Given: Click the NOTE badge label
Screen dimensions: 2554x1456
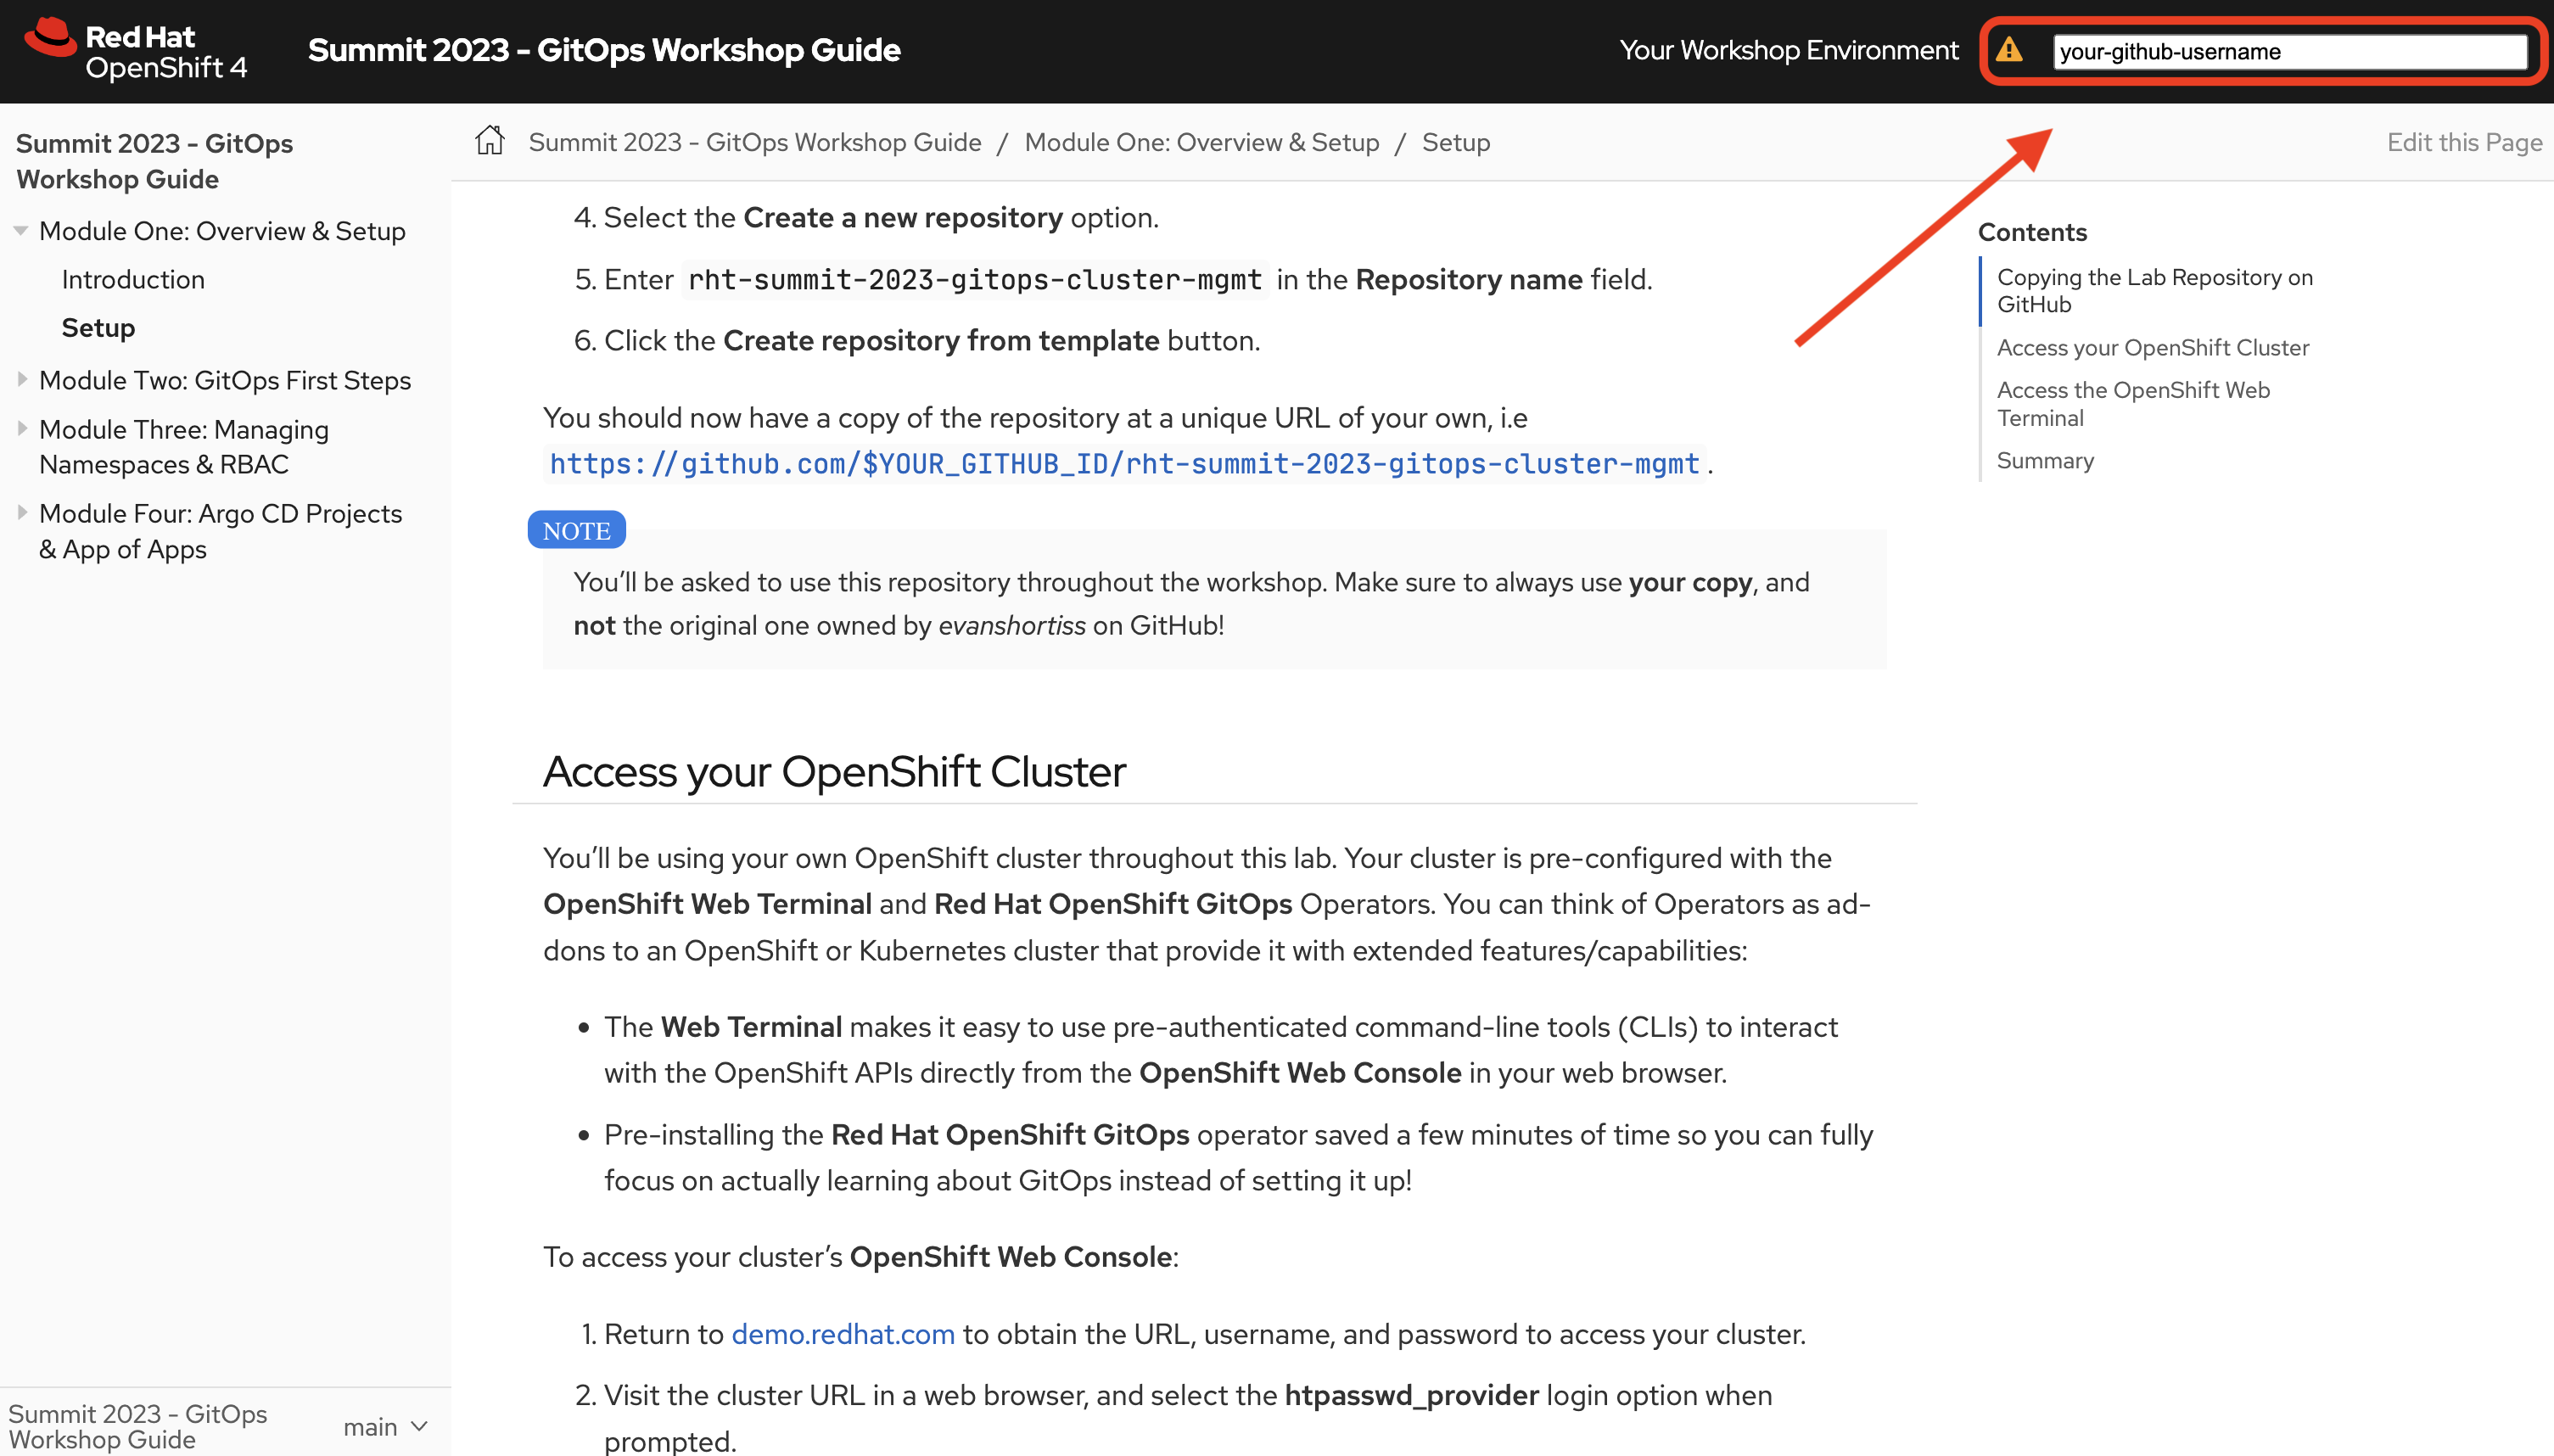Looking at the screenshot, I should pos(576,531).
